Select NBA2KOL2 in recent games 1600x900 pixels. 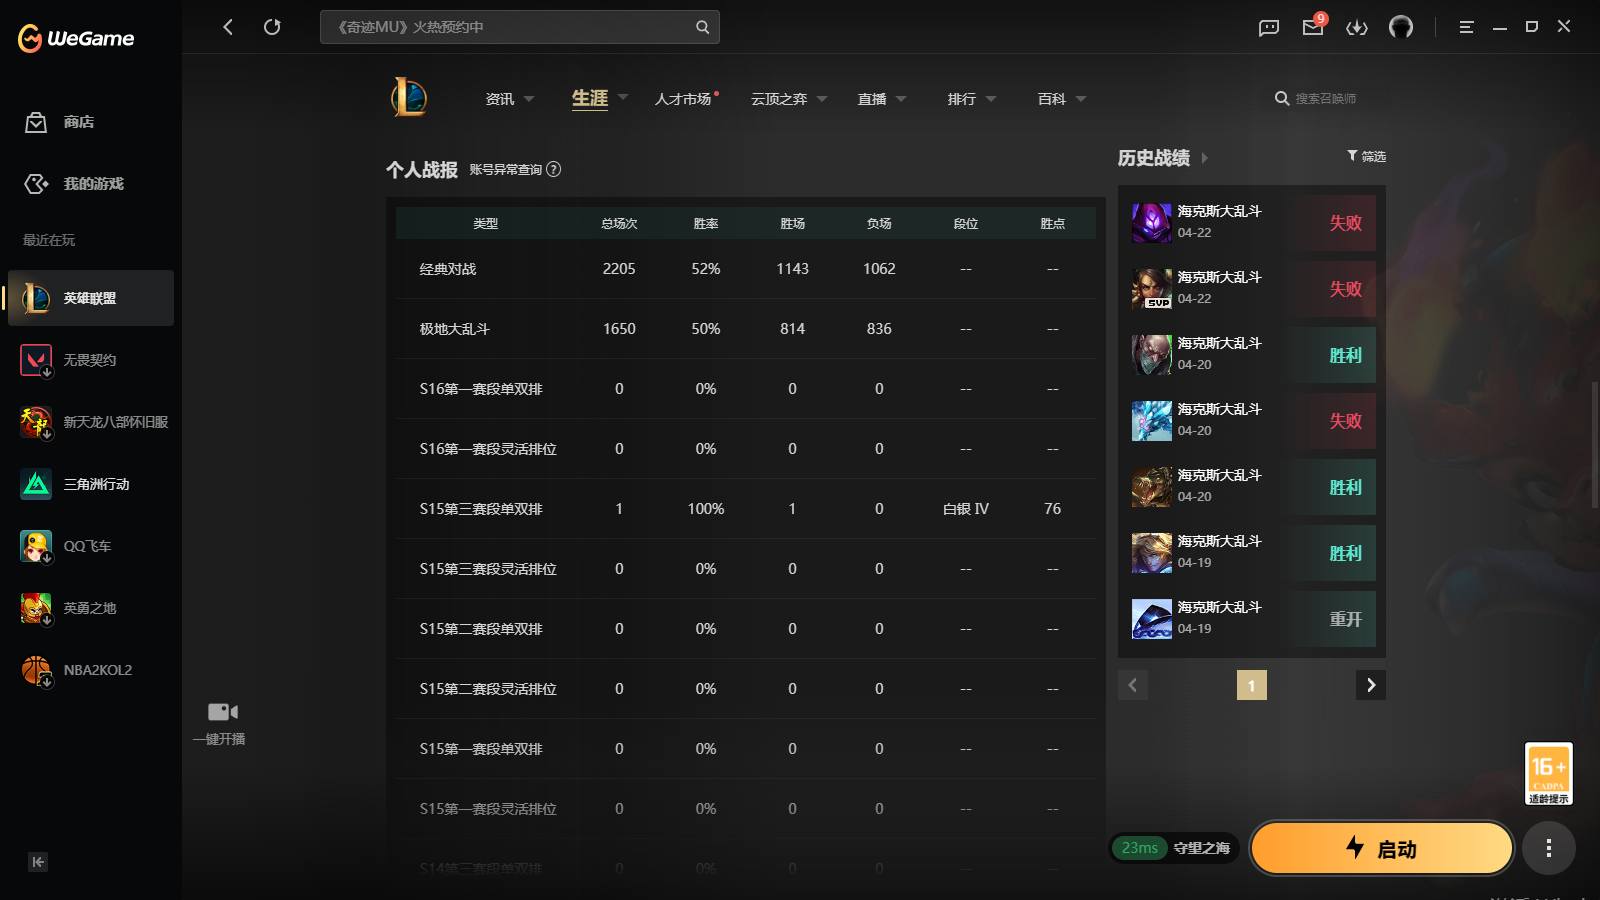(x=91, y=670)
